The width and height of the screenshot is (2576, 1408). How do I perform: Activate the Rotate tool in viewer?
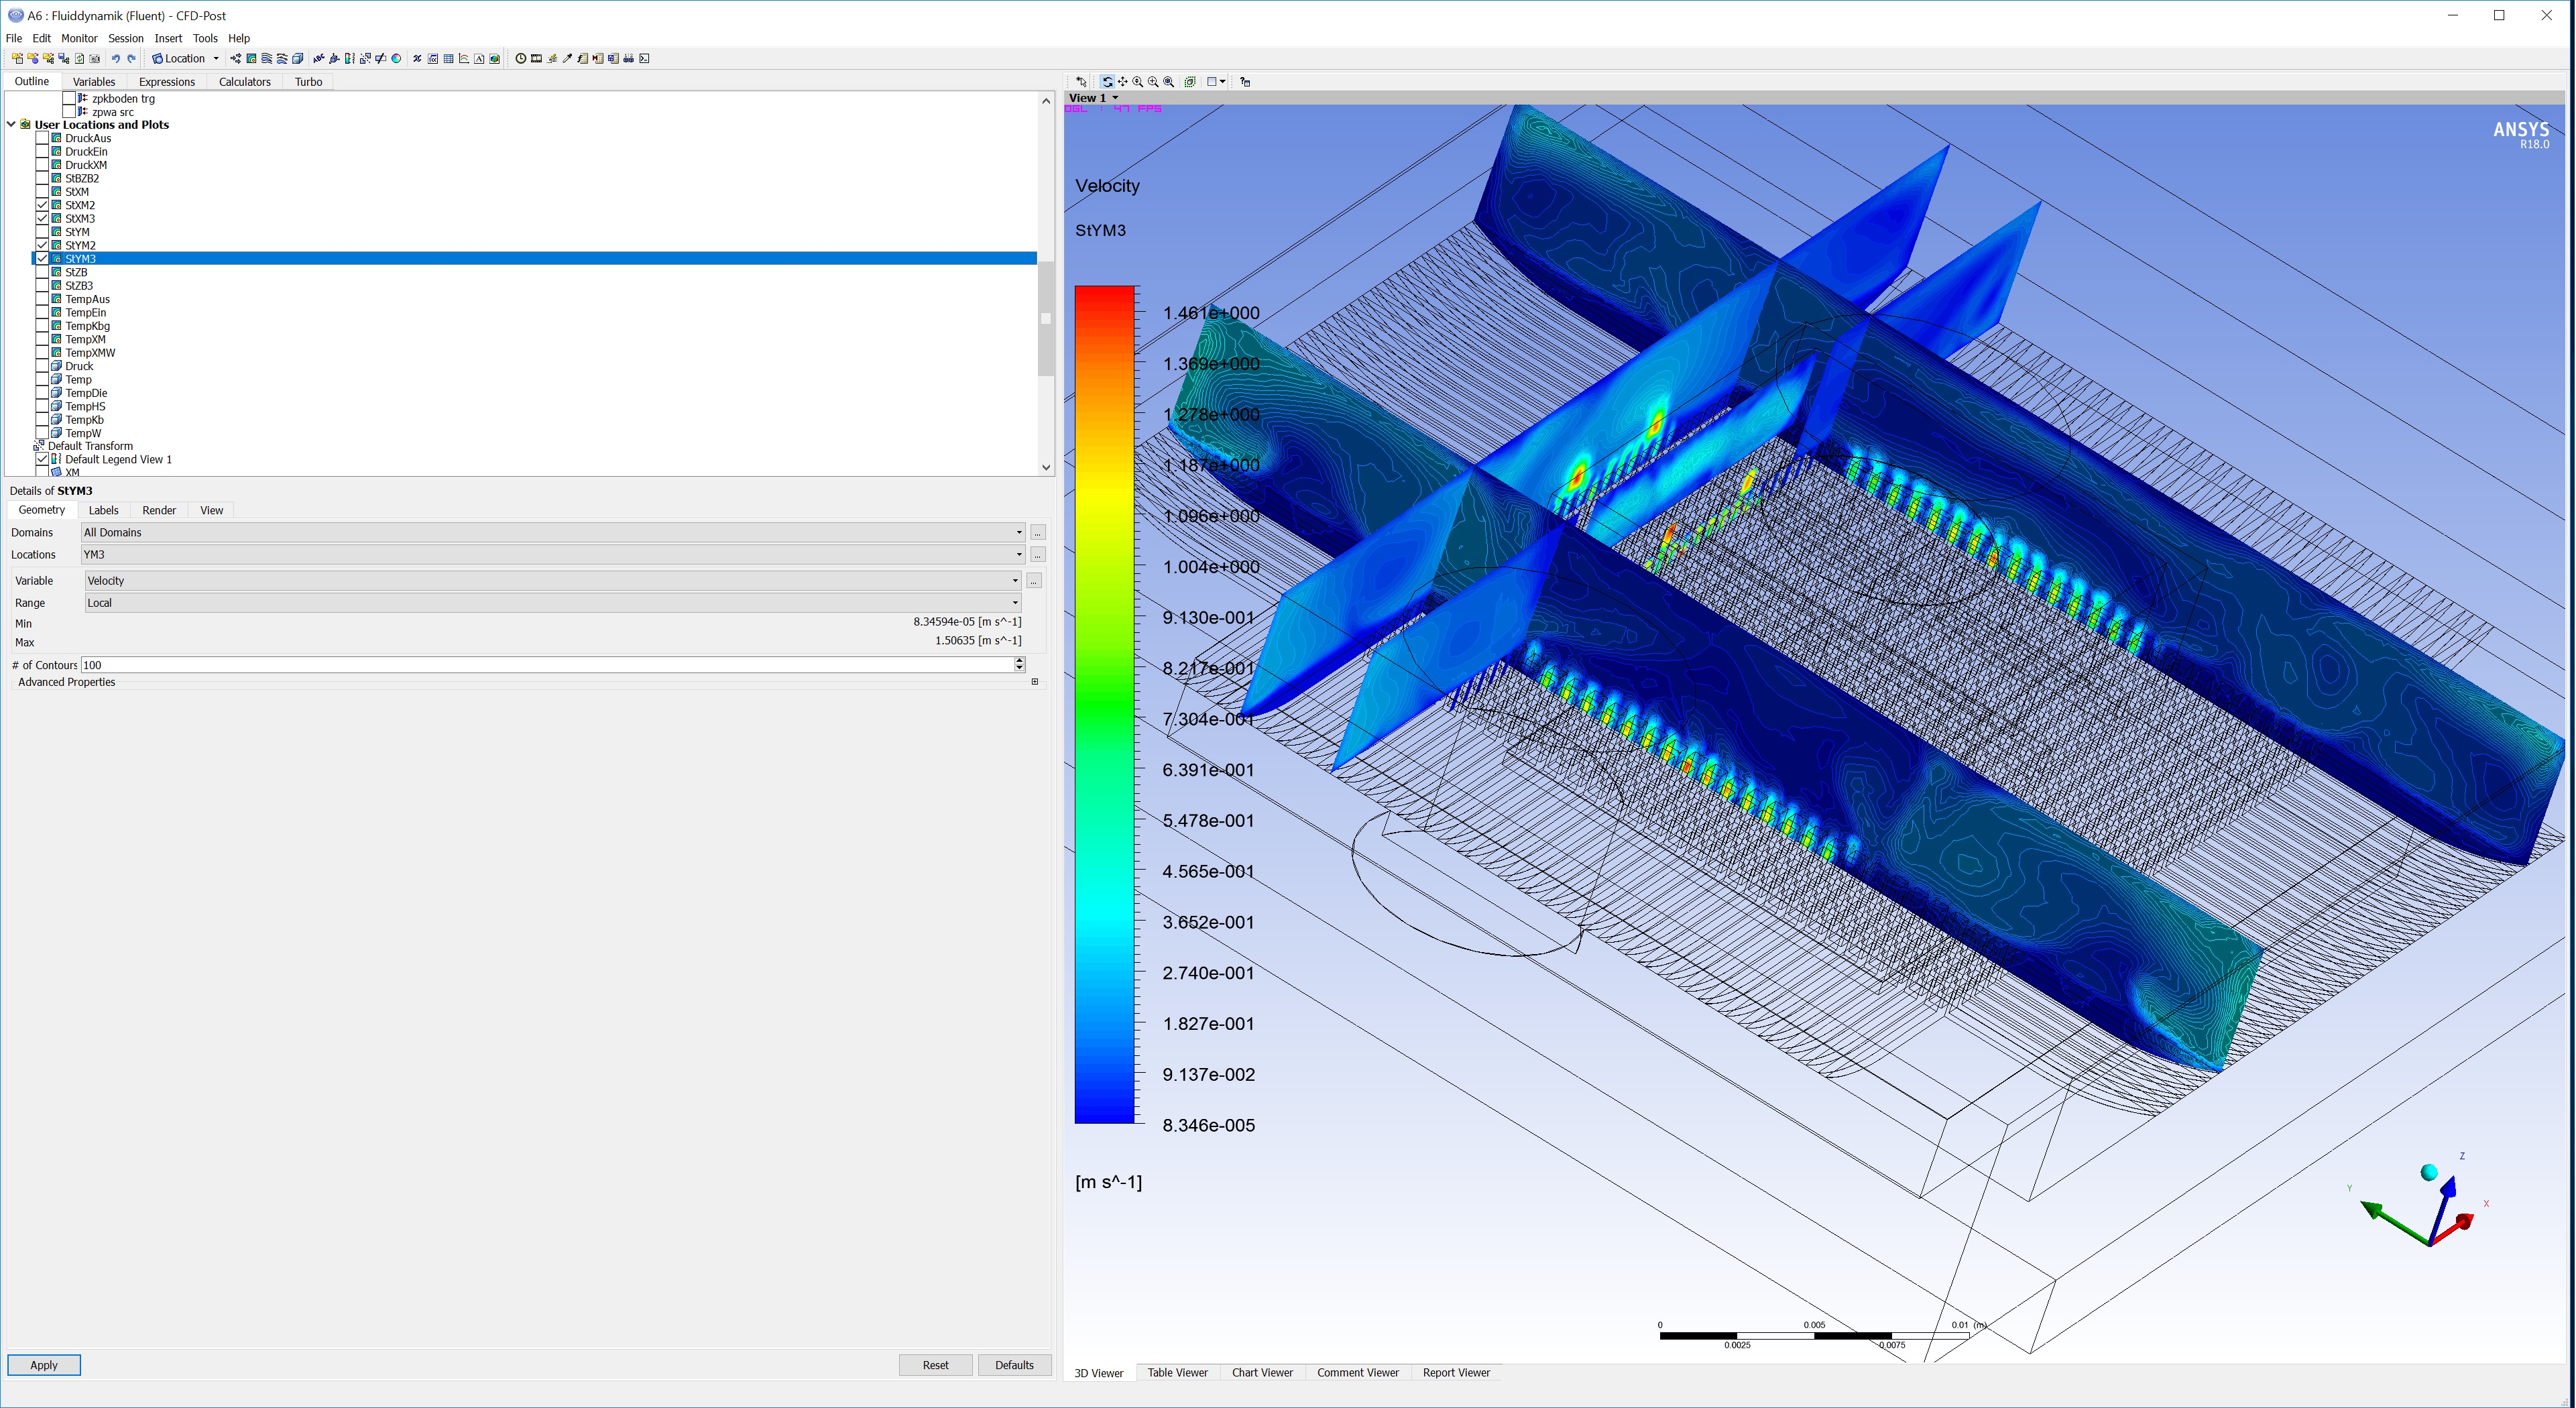pyautogui.click(x=1108, y=82)
